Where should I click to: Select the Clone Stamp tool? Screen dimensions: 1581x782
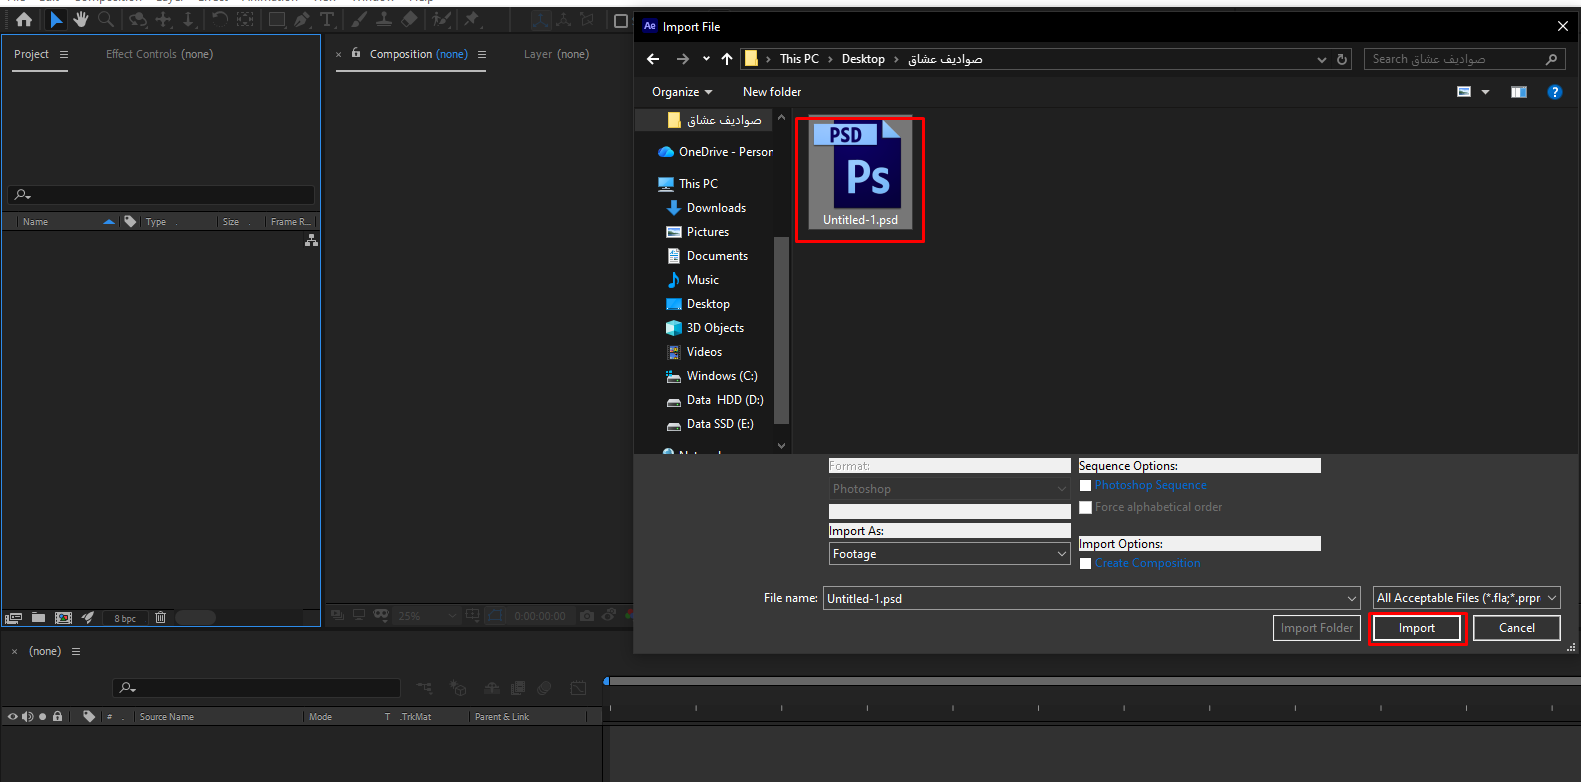384,19
